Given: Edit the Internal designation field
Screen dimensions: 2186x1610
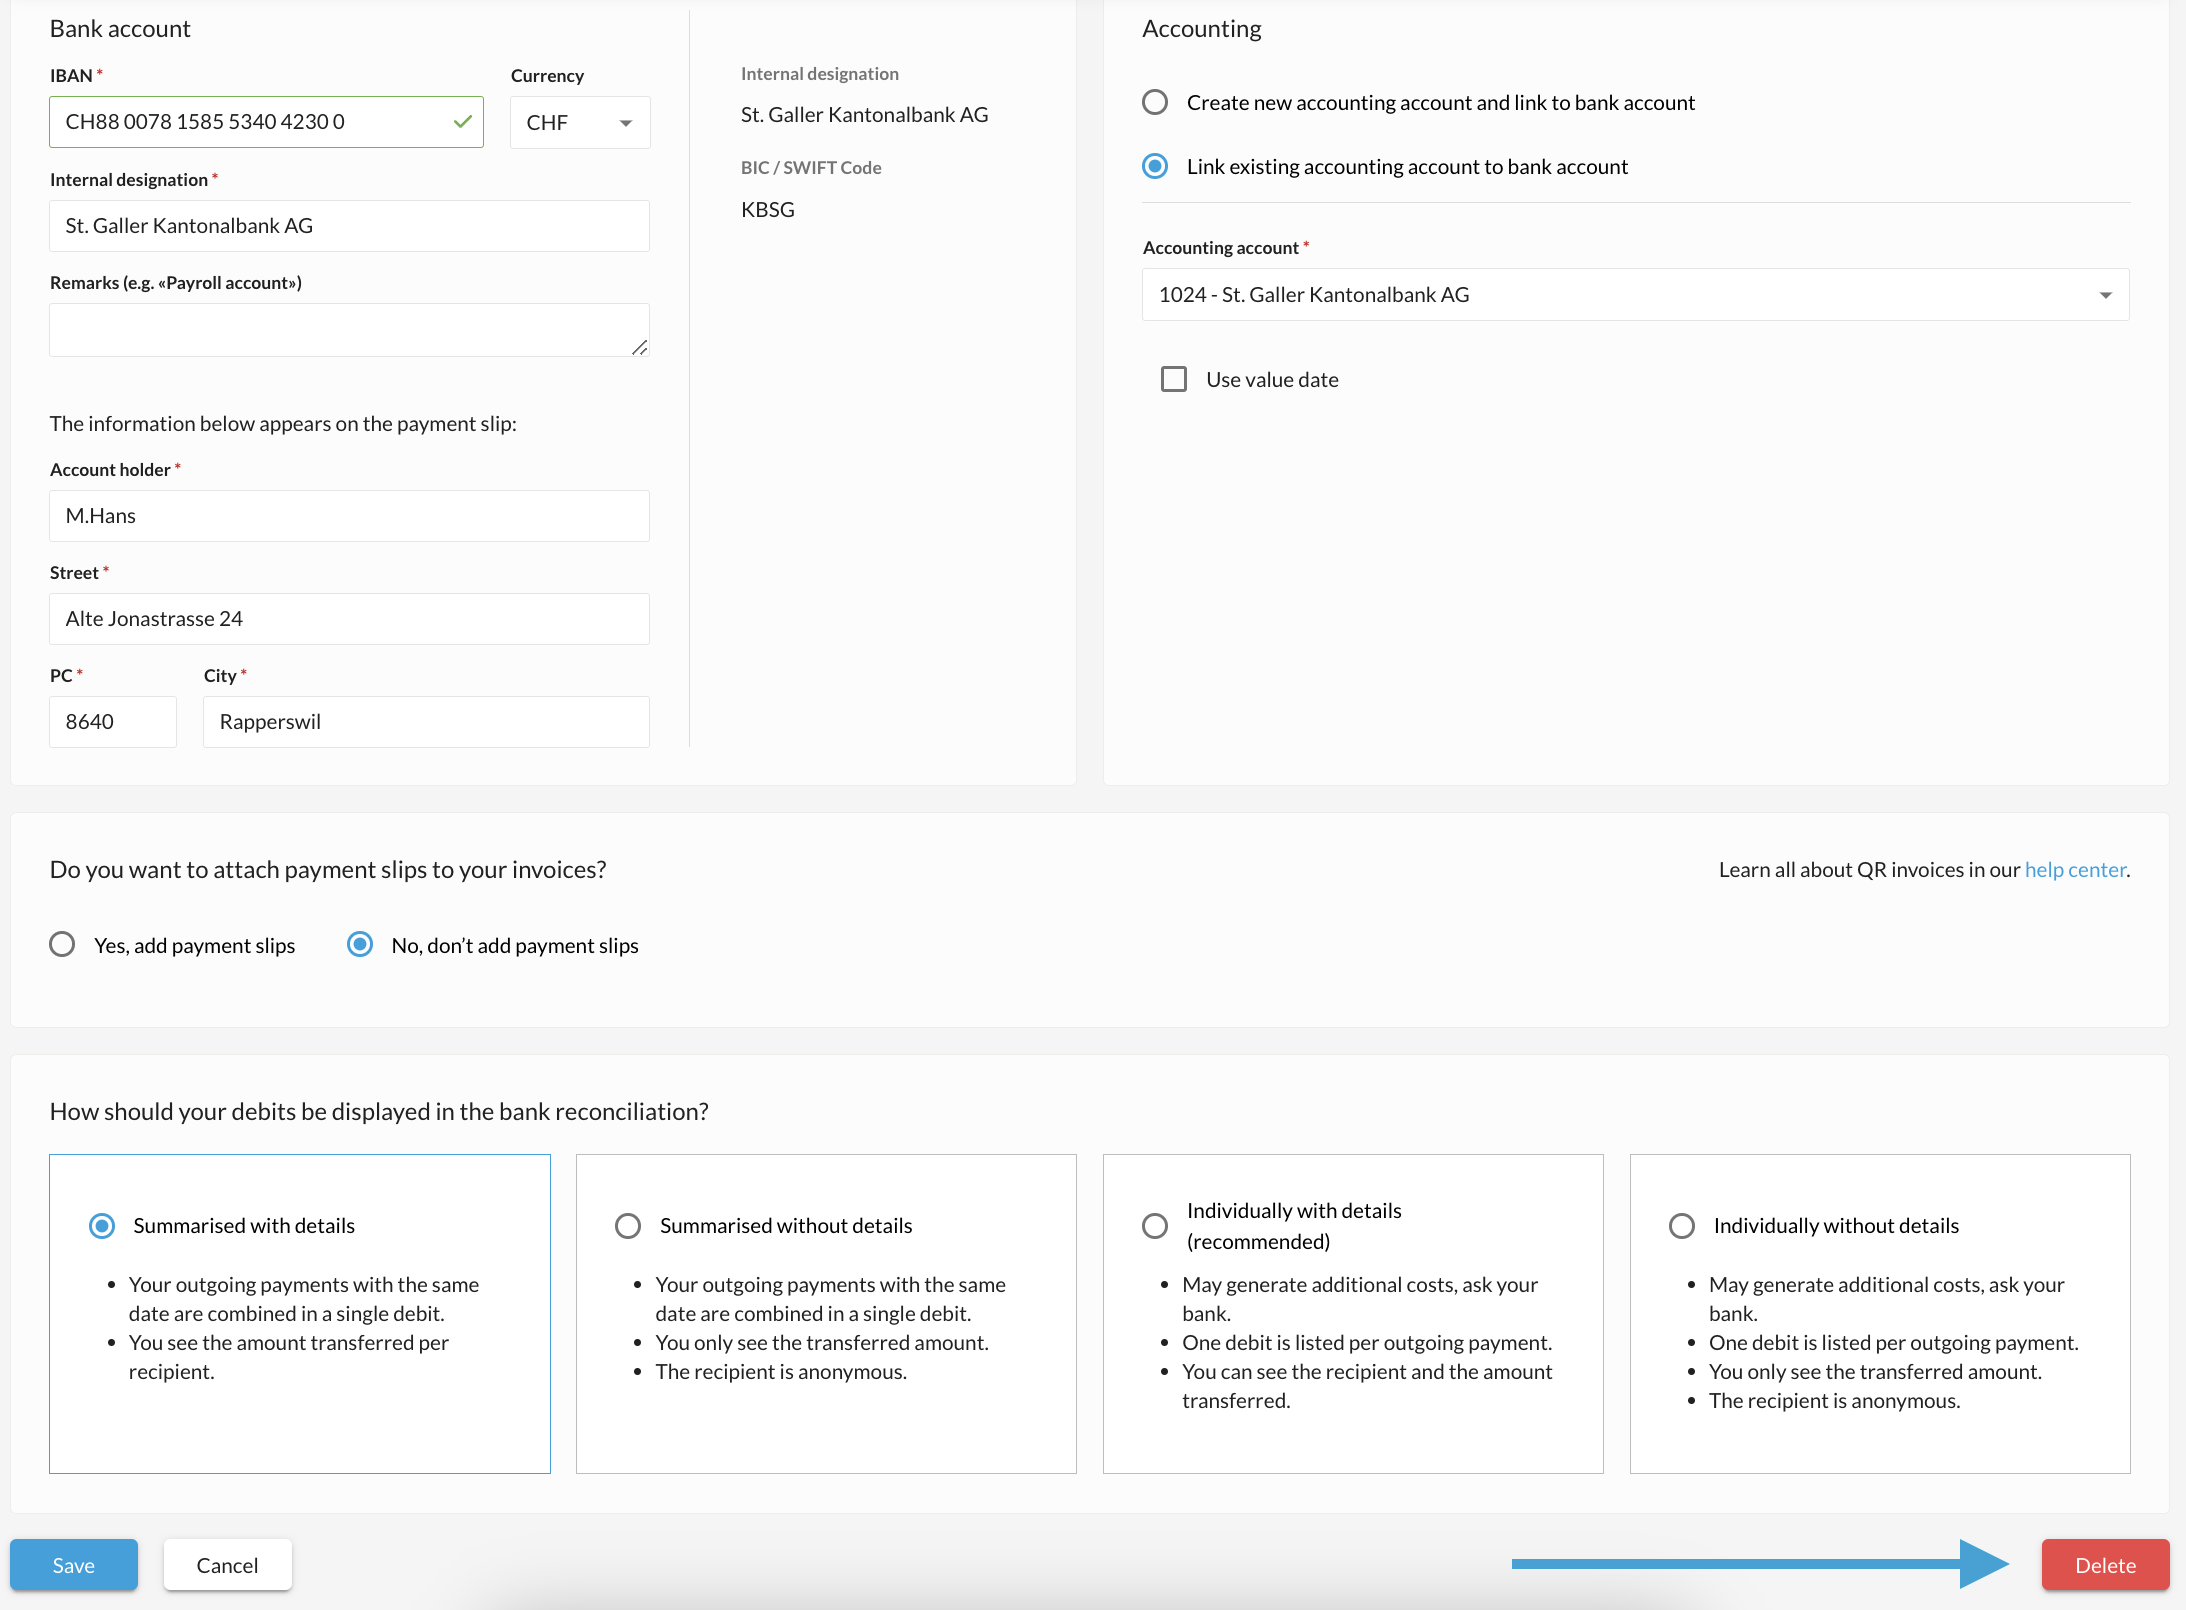Looking at the screenshot, I should click(x=349, y=226).
